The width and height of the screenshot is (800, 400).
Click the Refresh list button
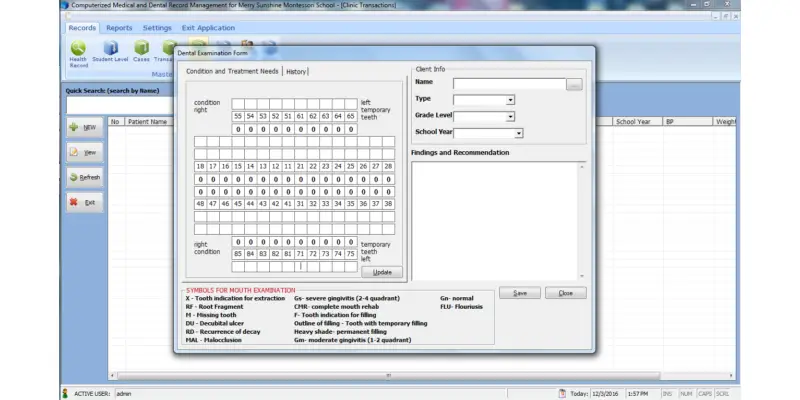tap(85, 178)
